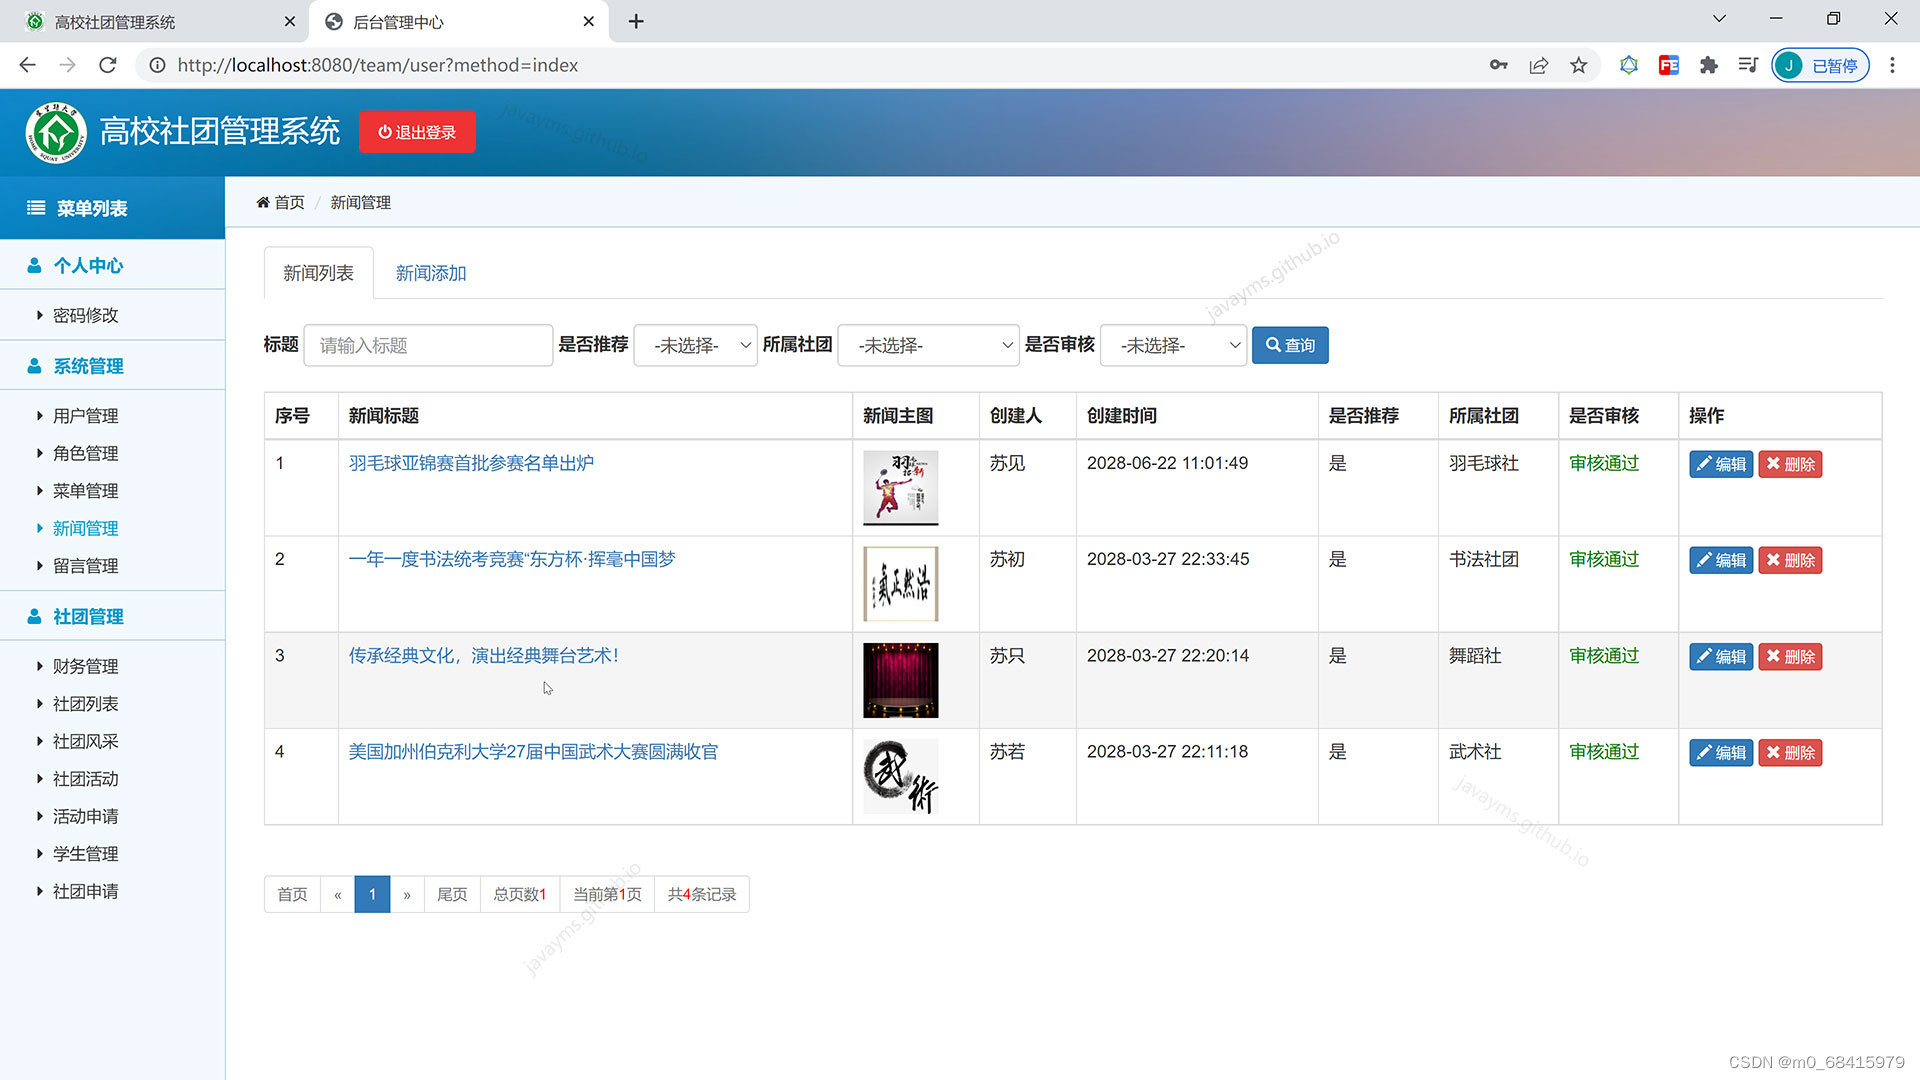
Task: Open news link 羽毛球亚锦赛首批参赛名单出炉
Action: (x=471, y=463)
